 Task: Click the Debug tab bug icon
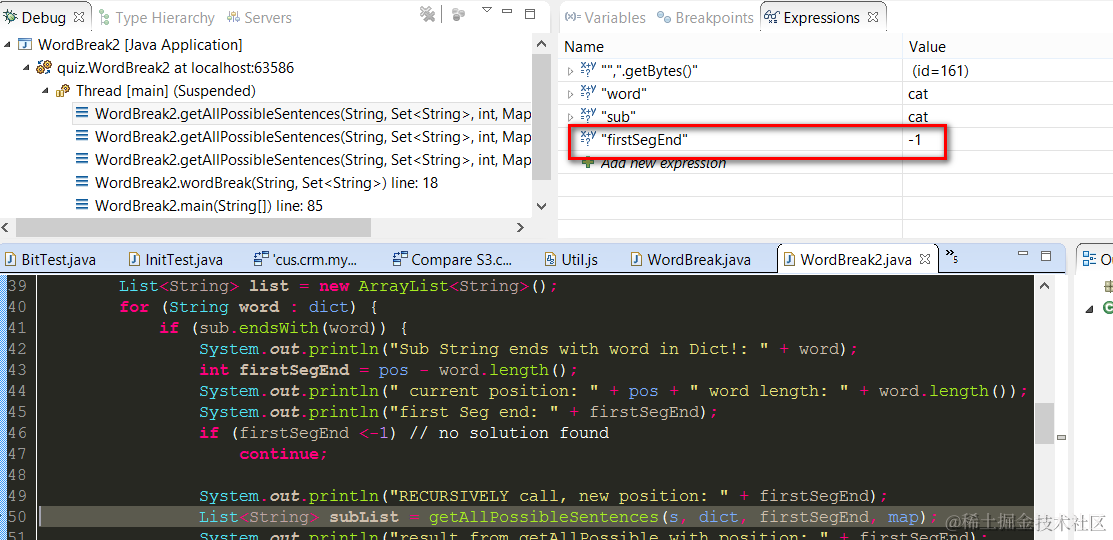tap(10, 16)
